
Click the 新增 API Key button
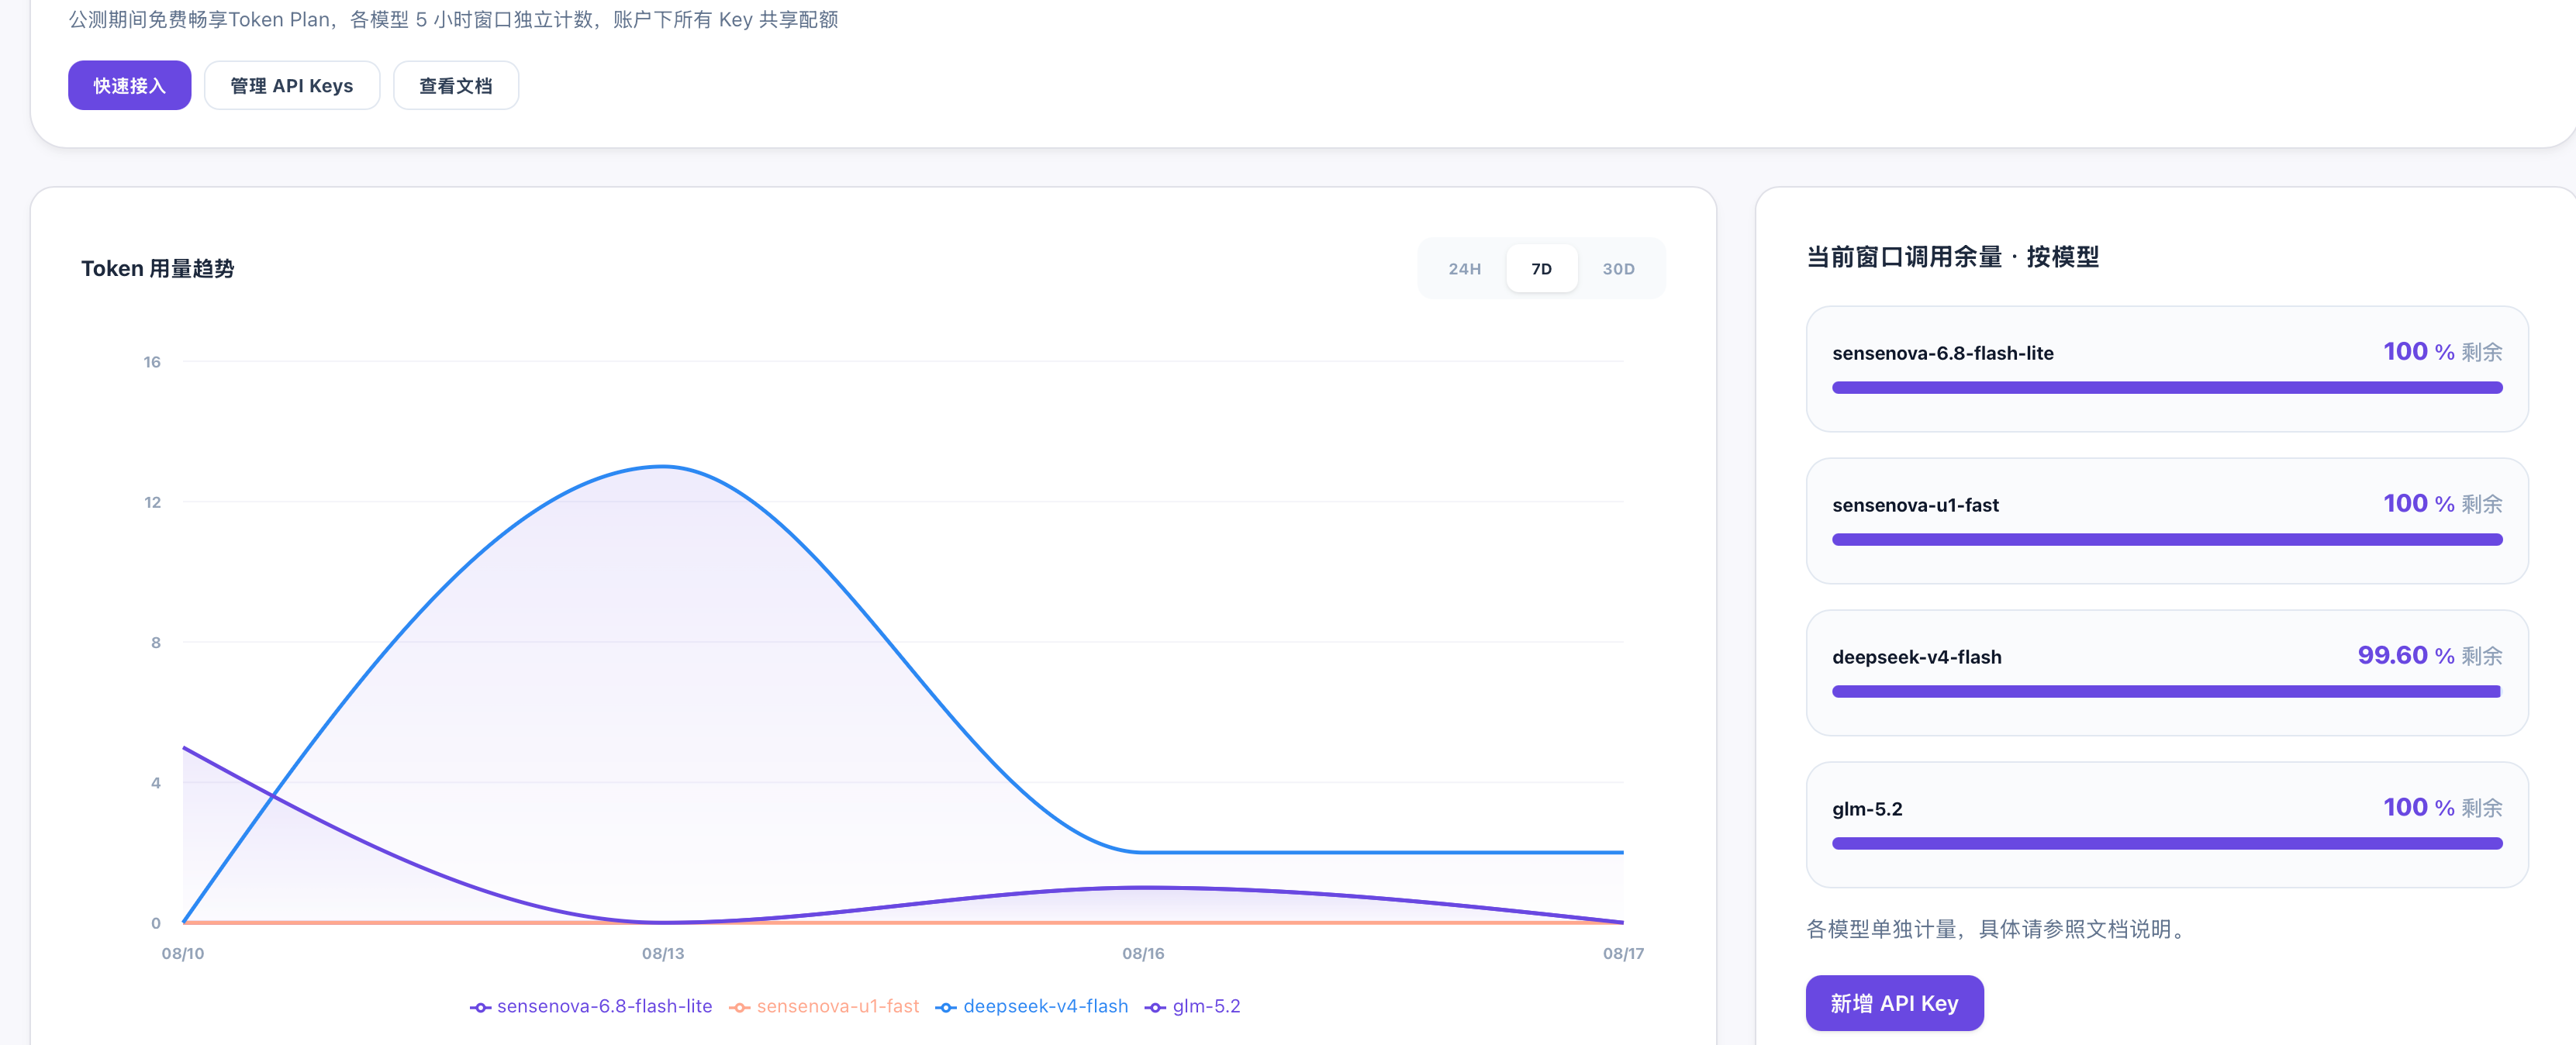click(x=1894, y=1003)
